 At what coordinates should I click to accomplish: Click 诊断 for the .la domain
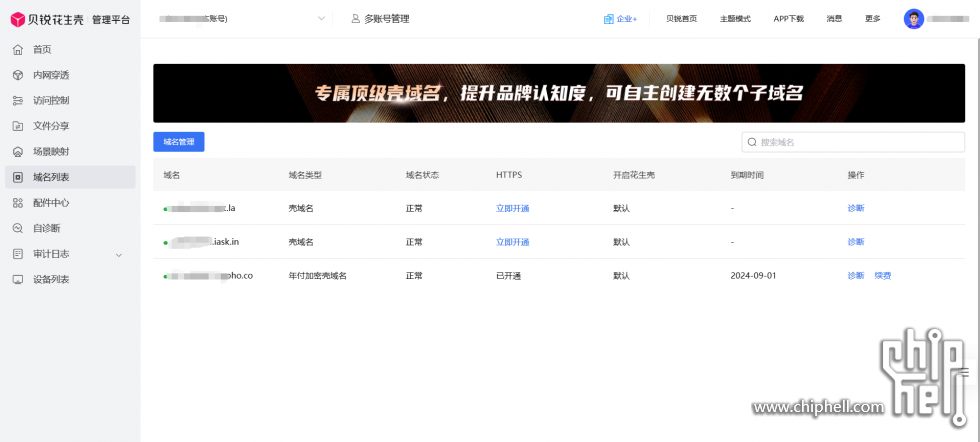[856, 208]
